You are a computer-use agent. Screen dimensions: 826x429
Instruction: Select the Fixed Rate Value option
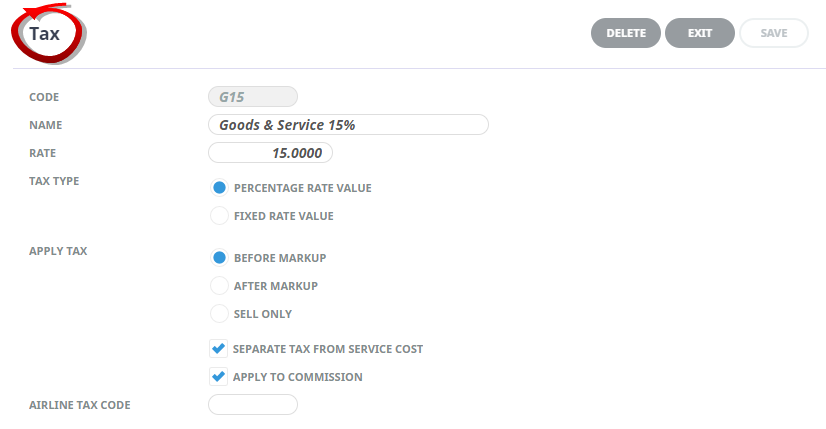(220, 216)
